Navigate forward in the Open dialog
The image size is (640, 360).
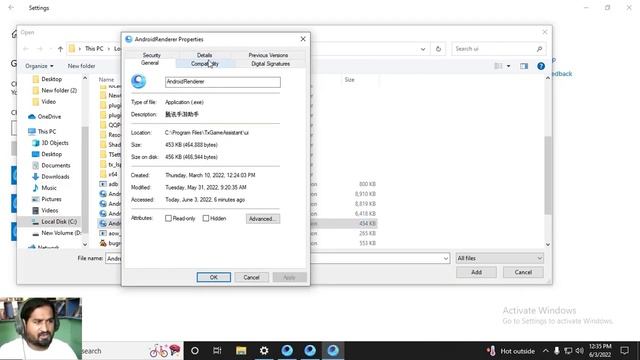click(x=40, y=49)
